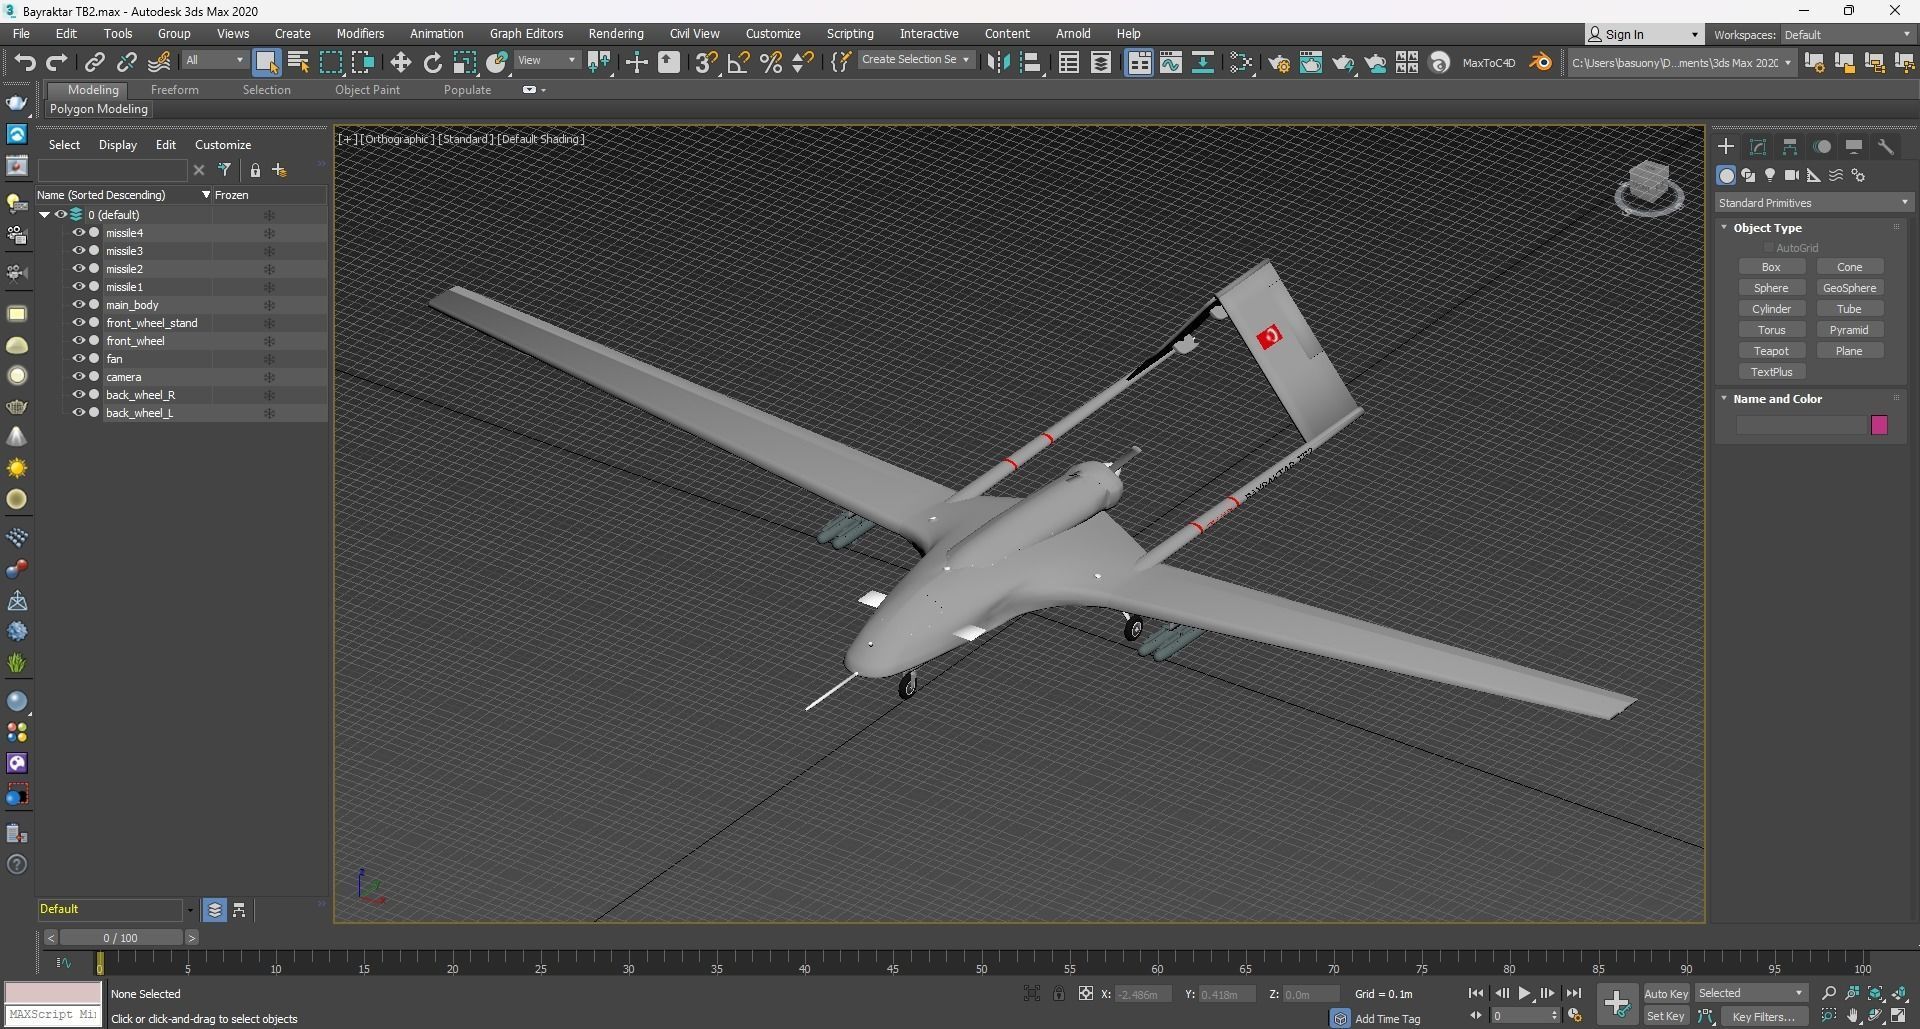Open the Rendering menu
Viewport: 1920px width, 1029px height.
click(616, 33)
